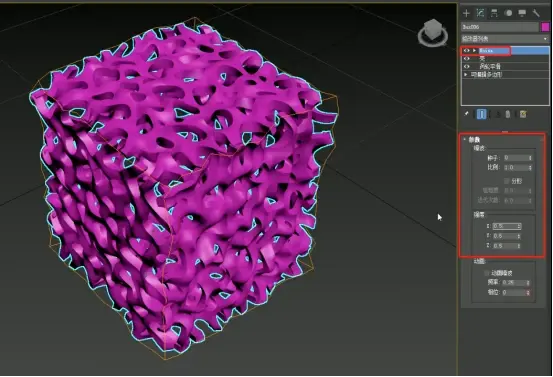Open Configure Modifier Sets icon

523,114
